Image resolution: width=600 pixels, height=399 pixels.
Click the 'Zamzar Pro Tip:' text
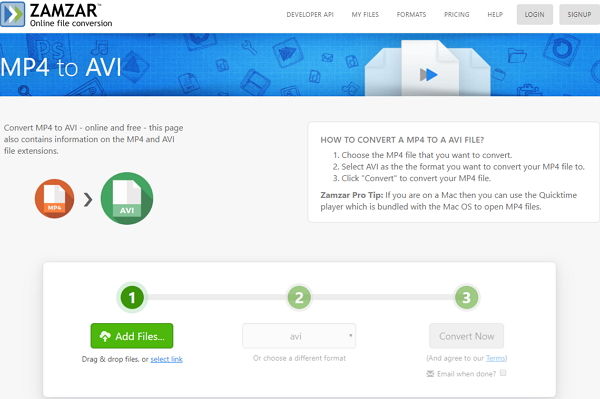click(x=352, y=195)
